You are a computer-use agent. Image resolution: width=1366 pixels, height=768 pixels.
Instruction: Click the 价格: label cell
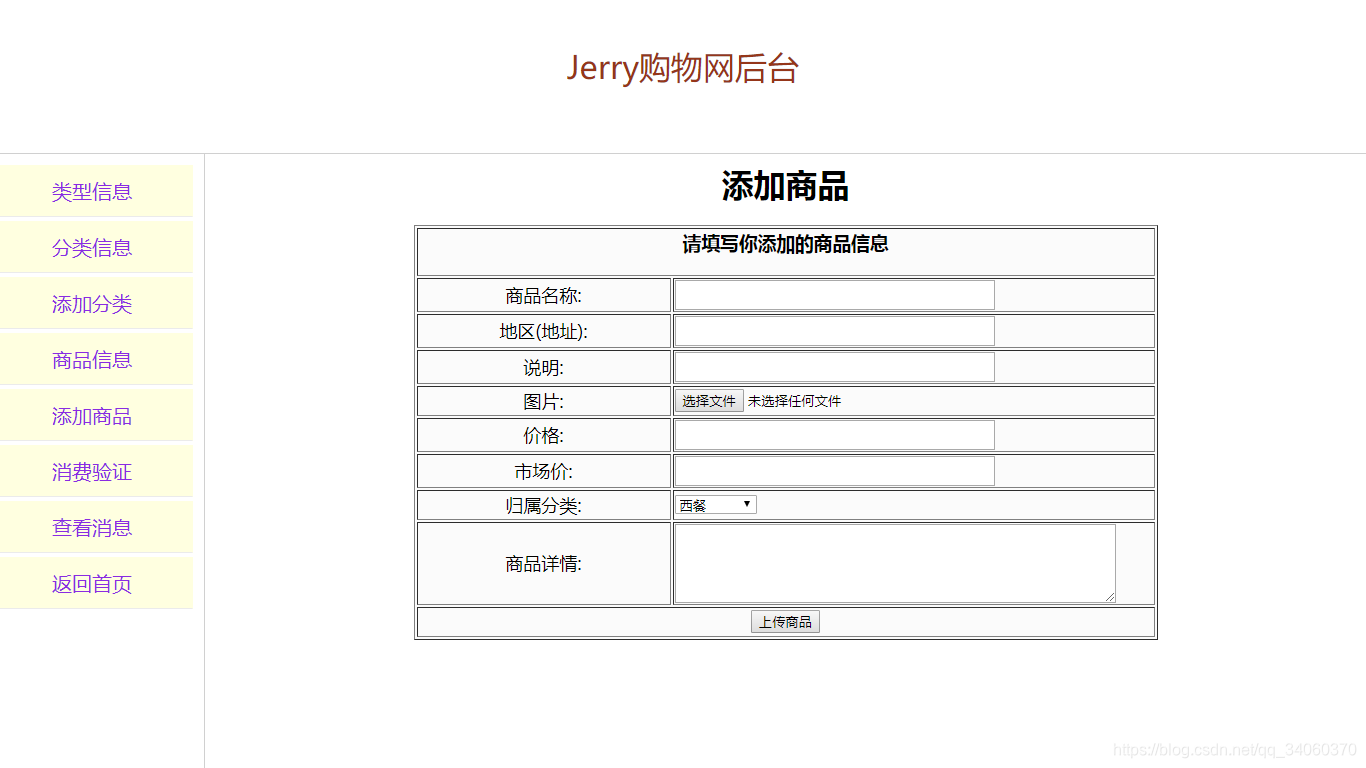(x=544, y=435)
